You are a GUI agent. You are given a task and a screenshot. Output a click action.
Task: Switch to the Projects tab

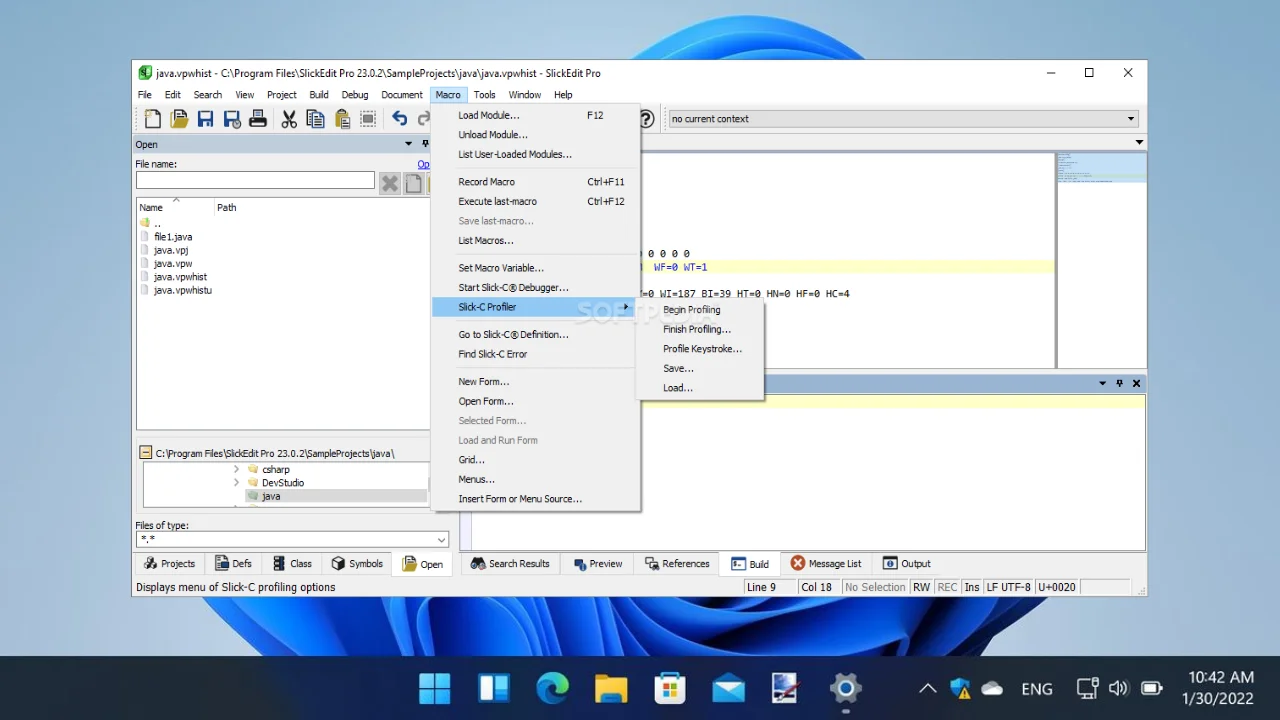(x=170, y=564)
